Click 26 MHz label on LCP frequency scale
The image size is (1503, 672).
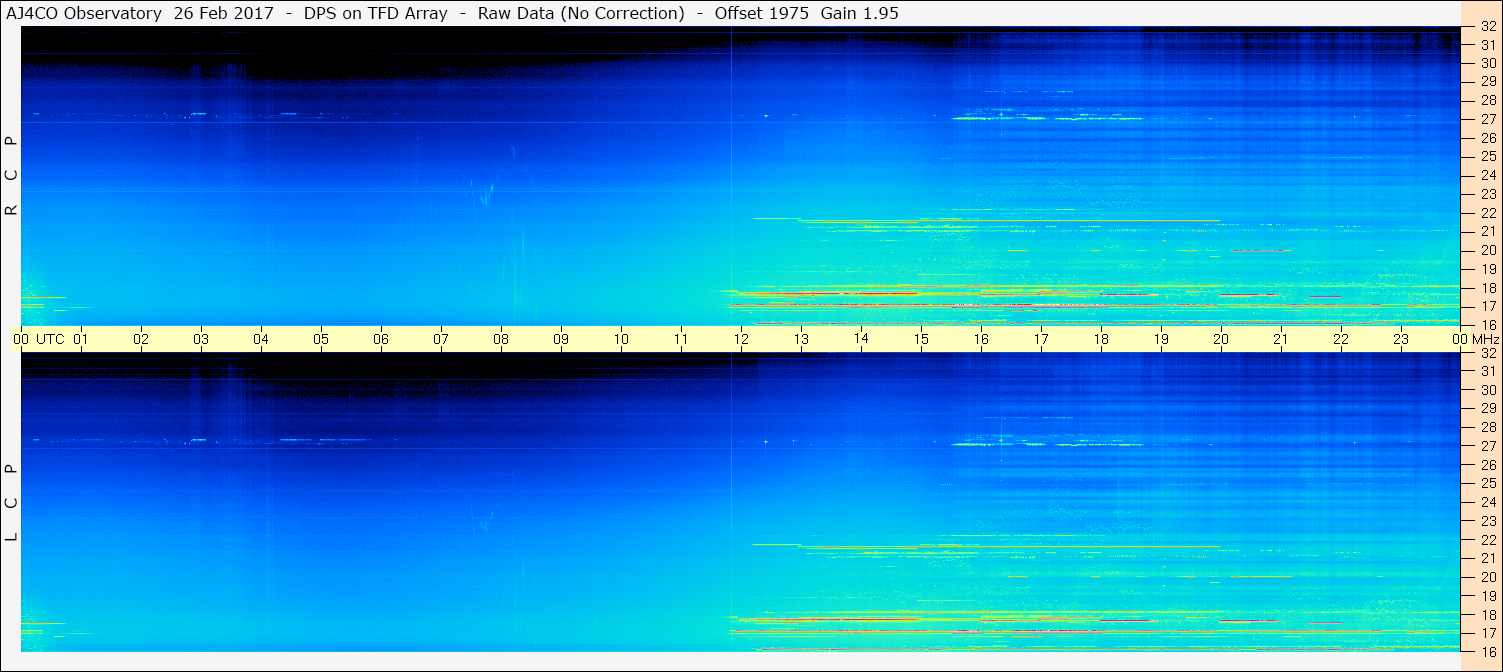(1487, 465)
